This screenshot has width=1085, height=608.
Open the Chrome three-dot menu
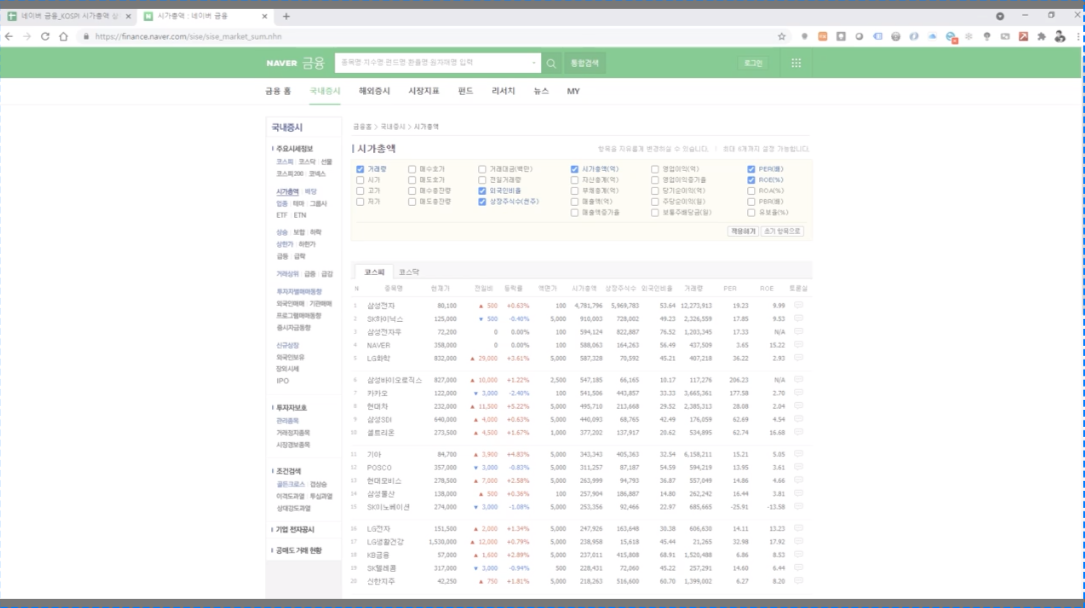pos(1079,37)
